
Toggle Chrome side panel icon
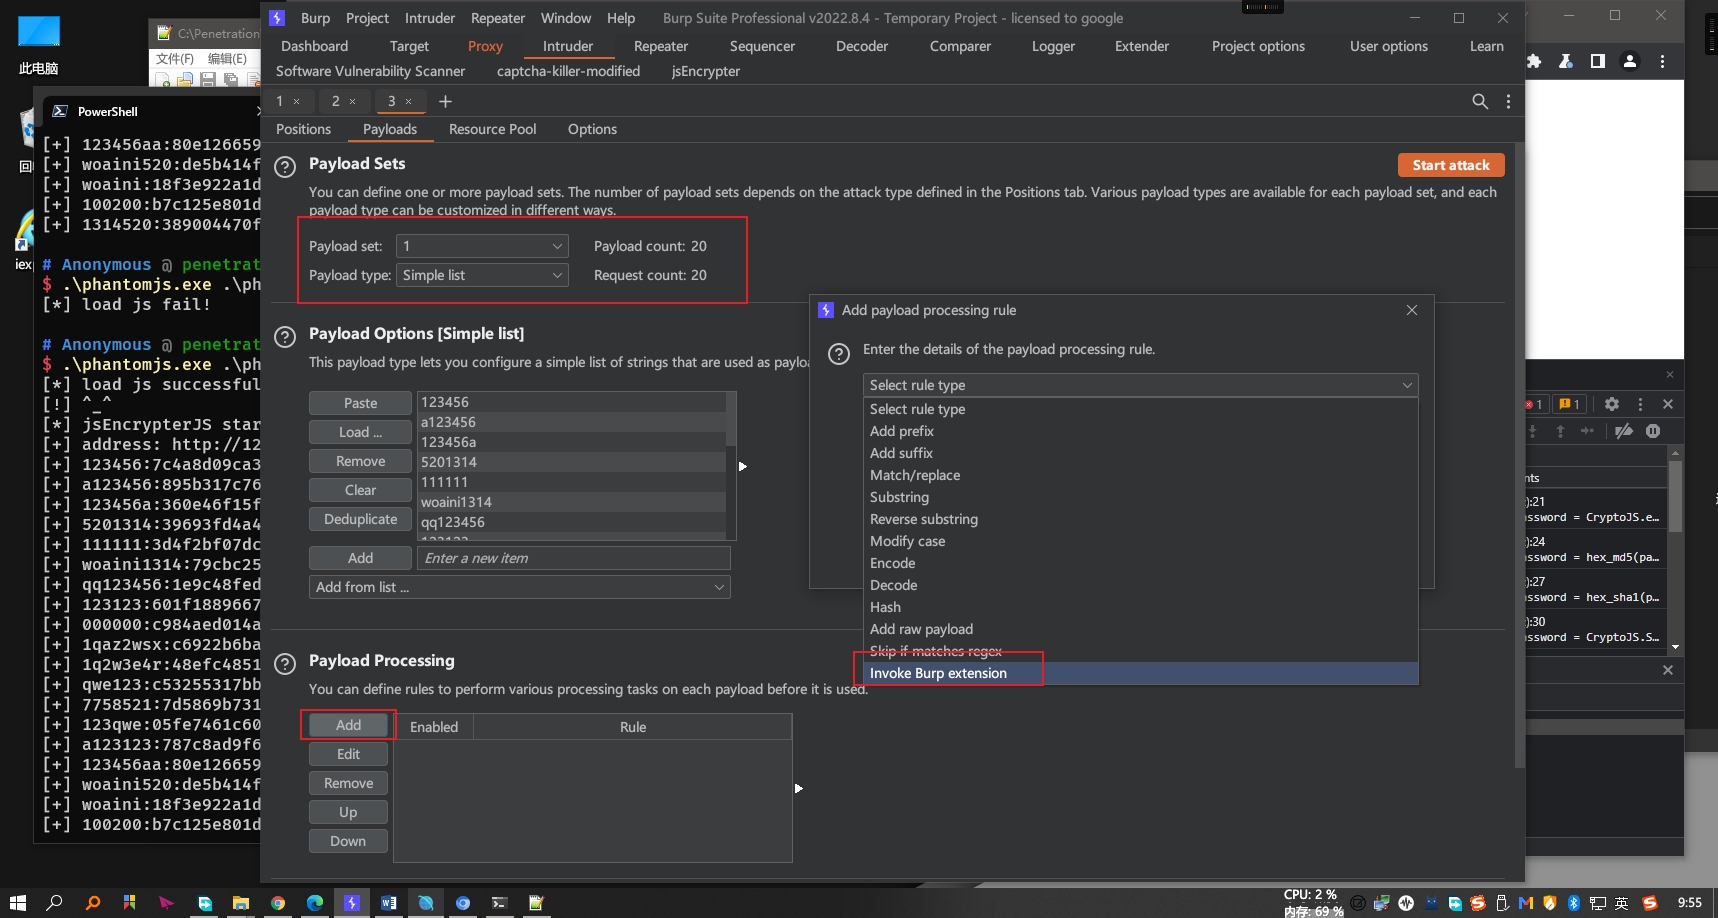tap(1598, 61)
